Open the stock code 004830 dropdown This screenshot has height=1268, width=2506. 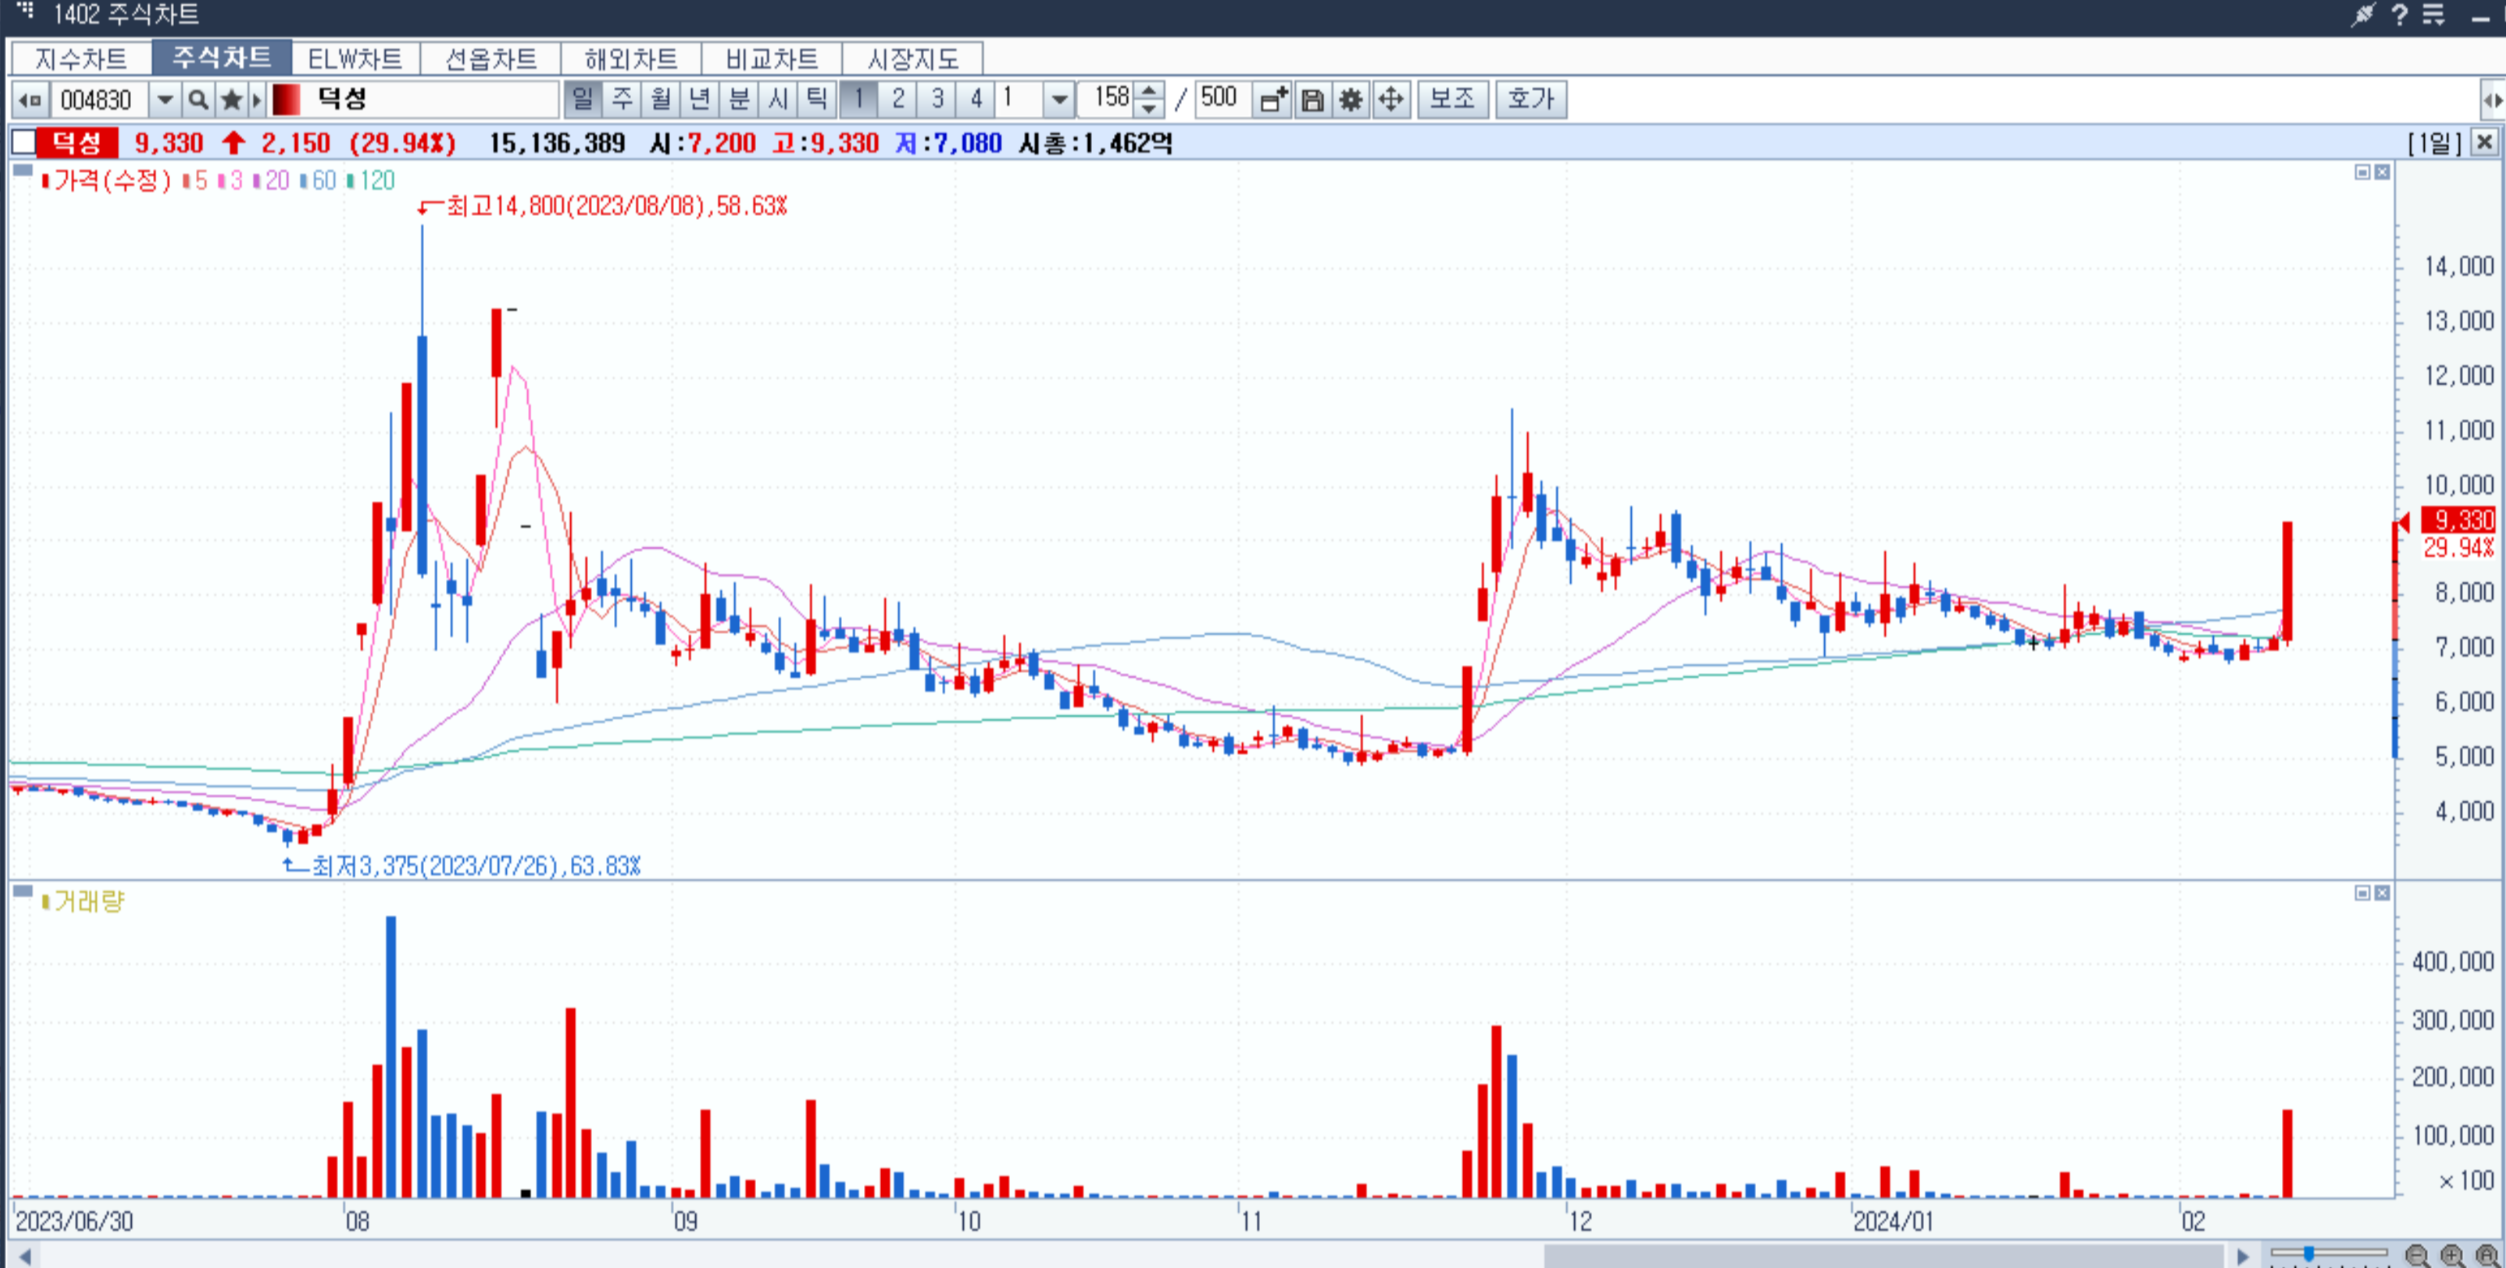(x=165, y=99)
